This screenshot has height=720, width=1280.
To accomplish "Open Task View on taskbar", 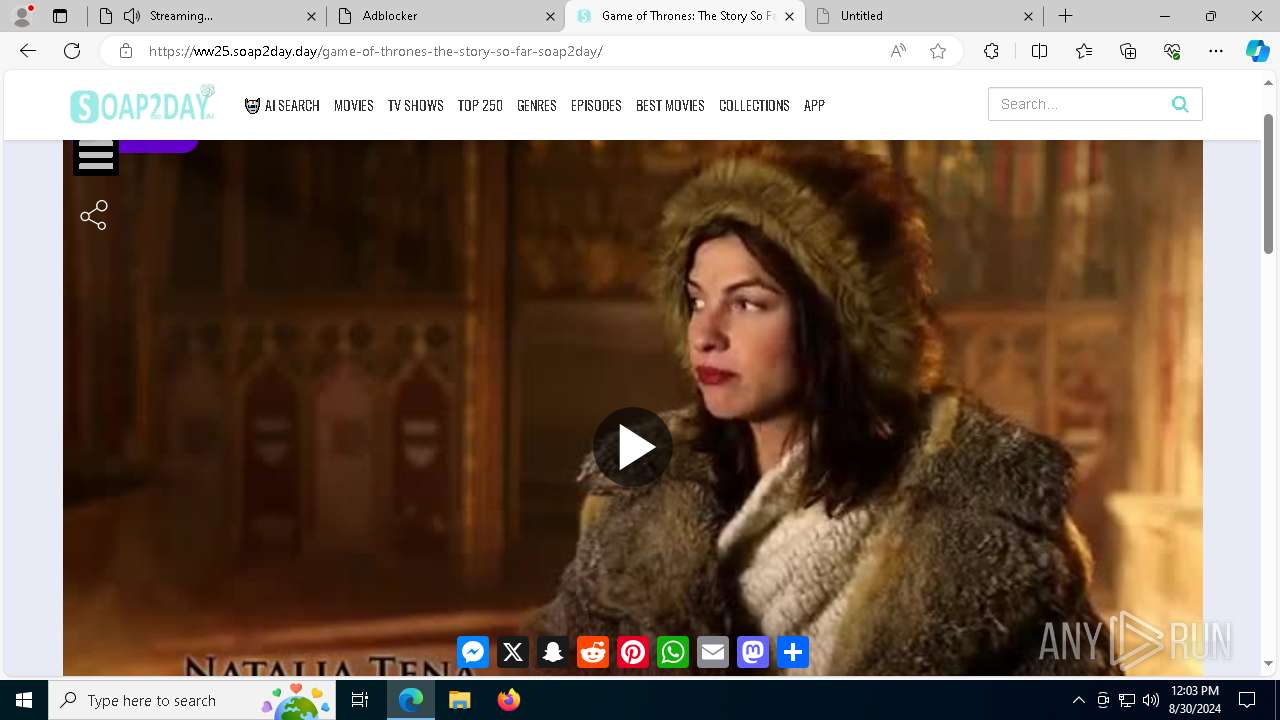I will [360, 700].
